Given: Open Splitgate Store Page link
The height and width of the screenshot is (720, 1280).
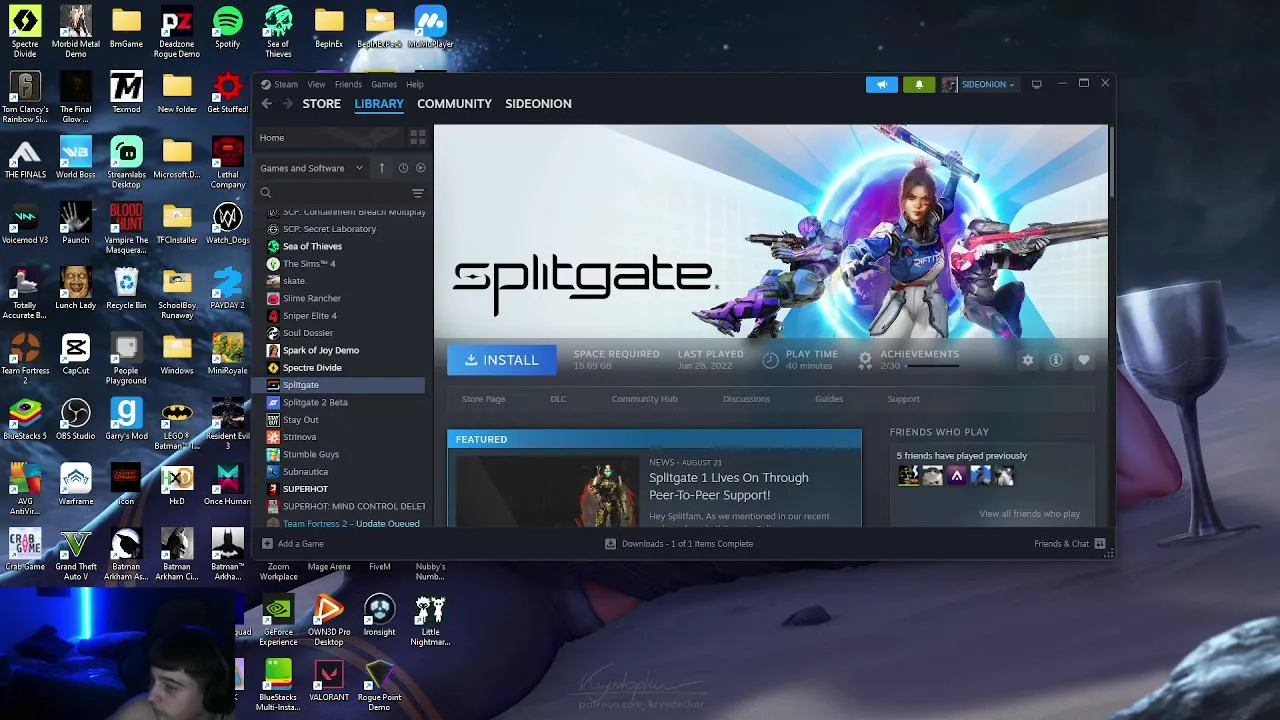Looking at the screenshot, I should [x=483, y=399].
